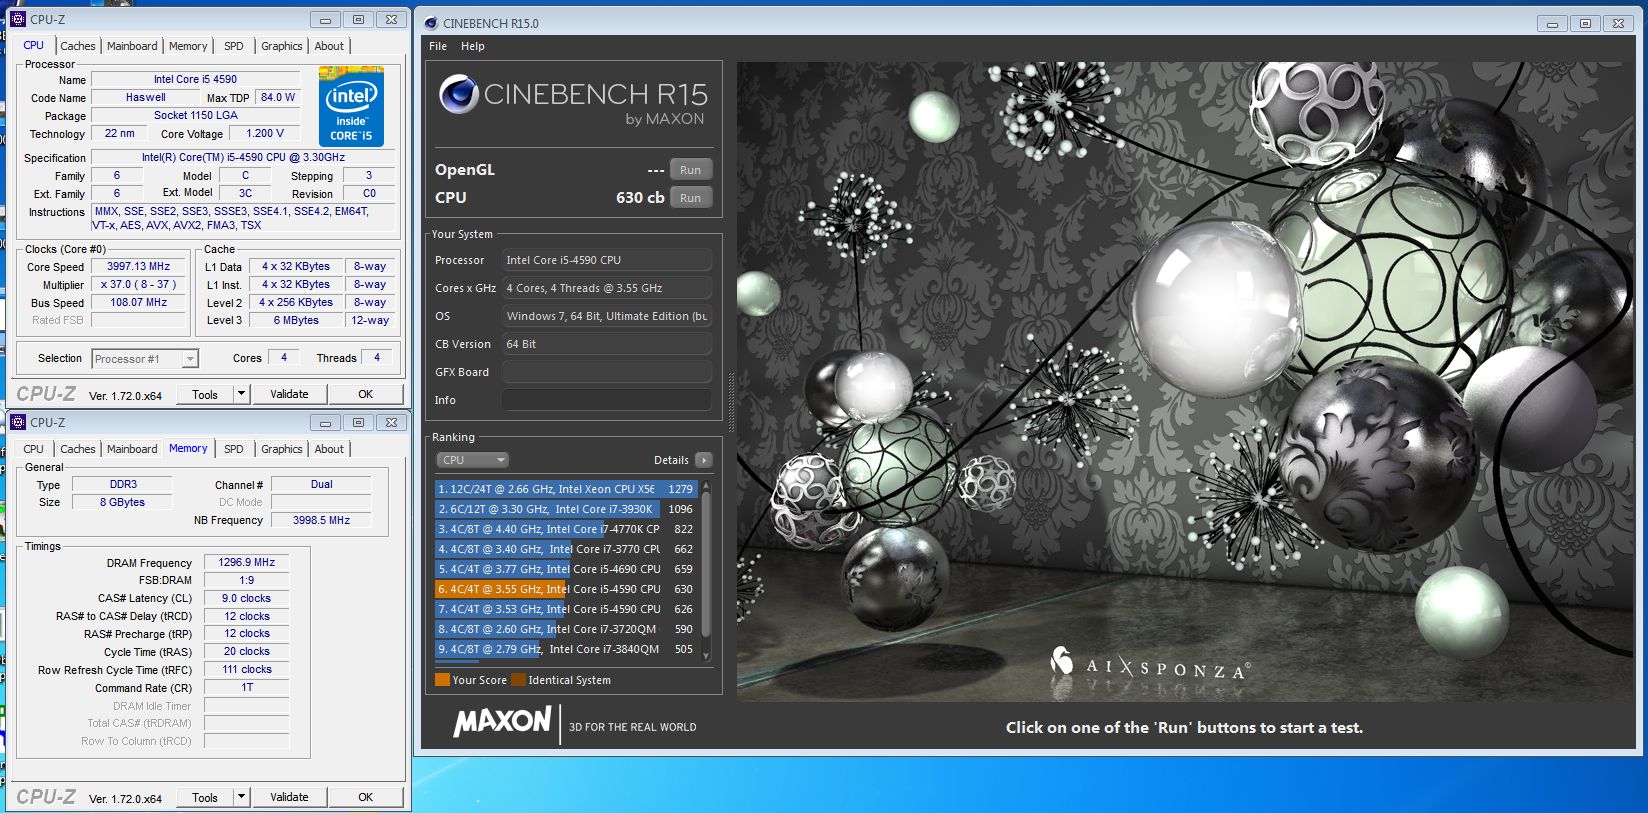Select ranking entry Core i5-4690 score 659
1648x813 pixels.
click(x=566, y=569)
